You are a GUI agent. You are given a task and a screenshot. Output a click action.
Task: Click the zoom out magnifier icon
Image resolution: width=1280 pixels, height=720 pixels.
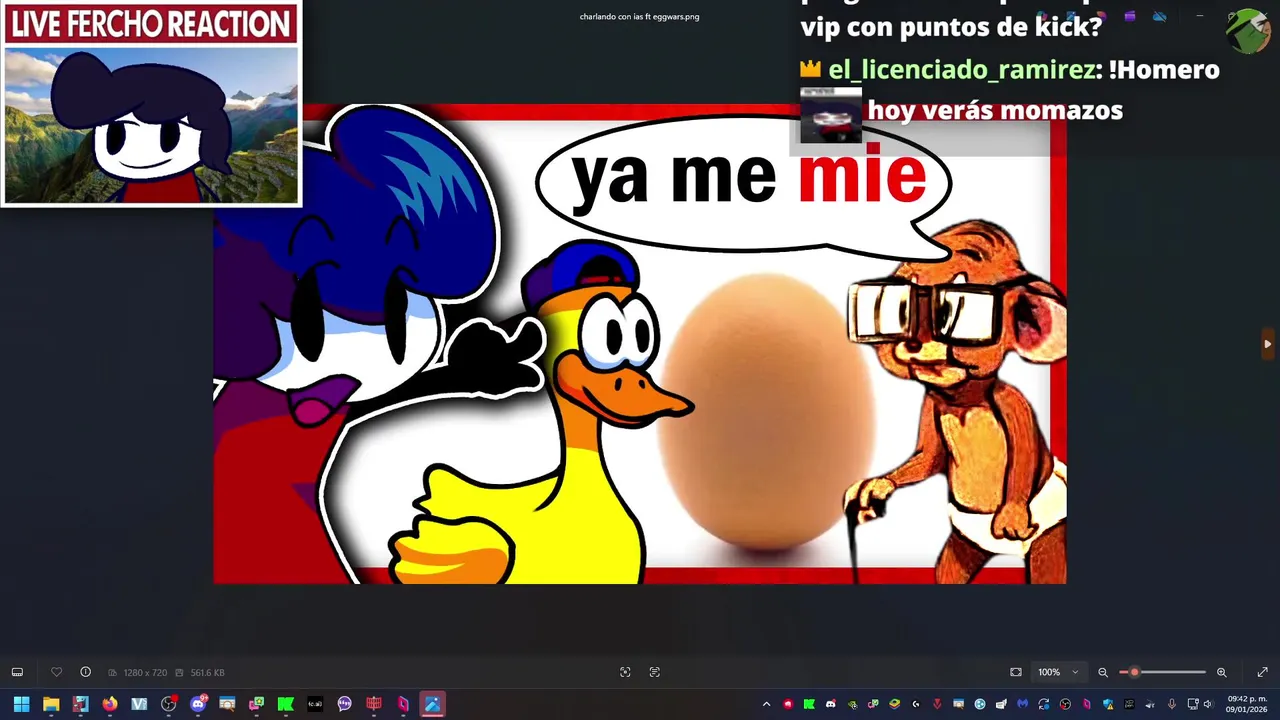1103,672
